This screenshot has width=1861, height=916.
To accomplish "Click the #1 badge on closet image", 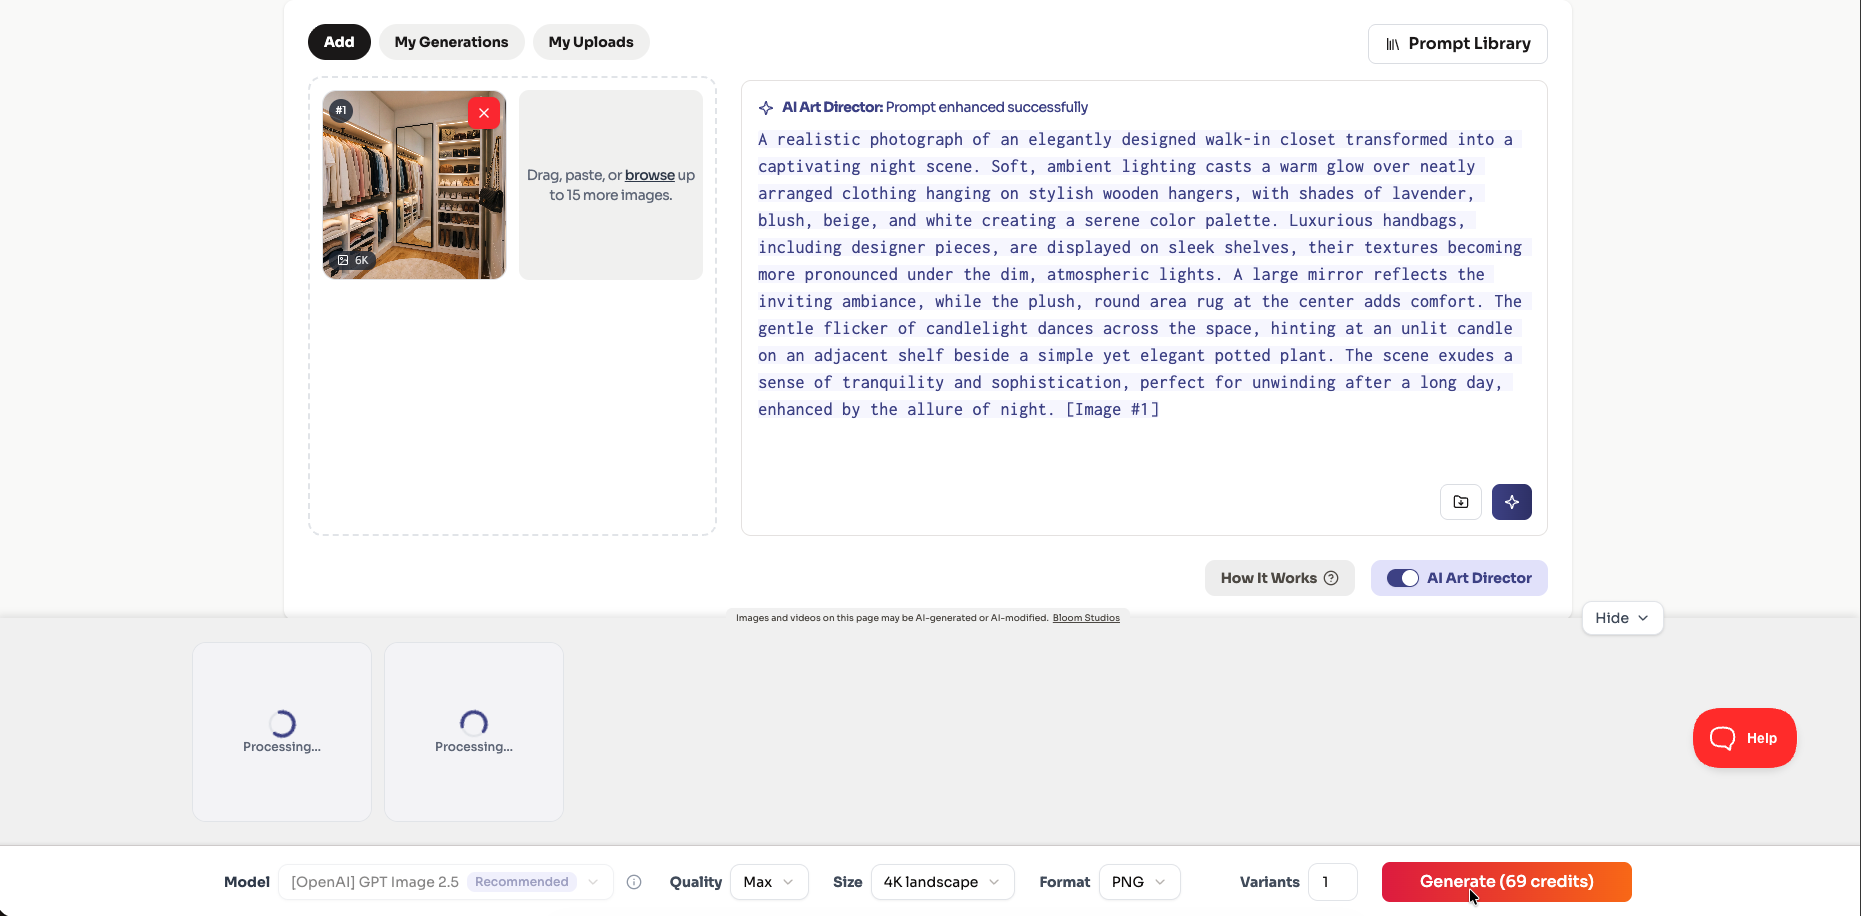I will [x=341, y=110].
